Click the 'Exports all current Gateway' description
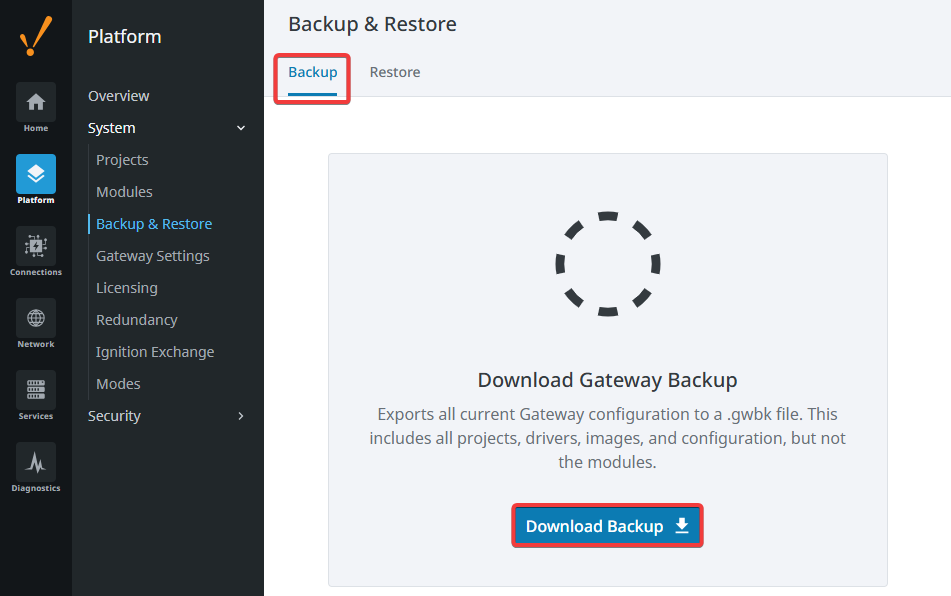The height and width of the screenshot is (596, 951). click(x=607, y=438)
